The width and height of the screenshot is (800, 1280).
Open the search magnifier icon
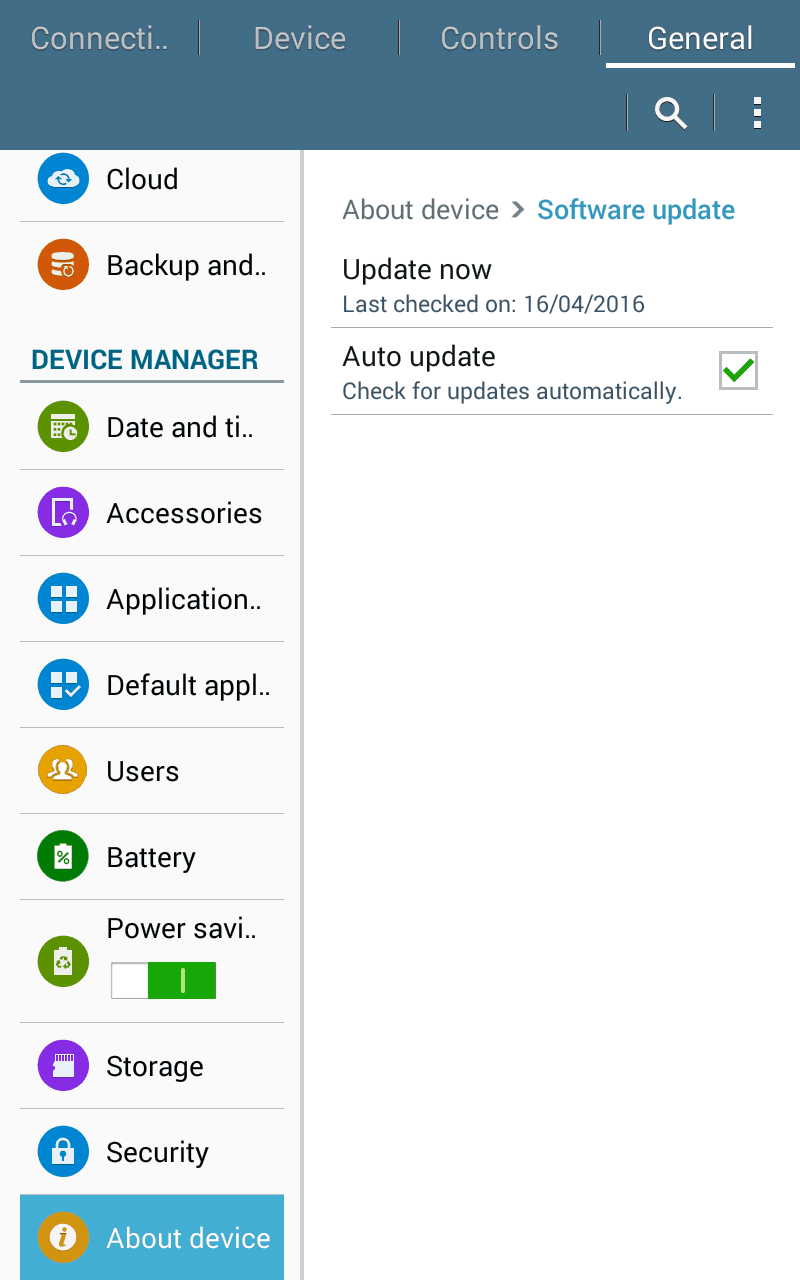point(671,113)
